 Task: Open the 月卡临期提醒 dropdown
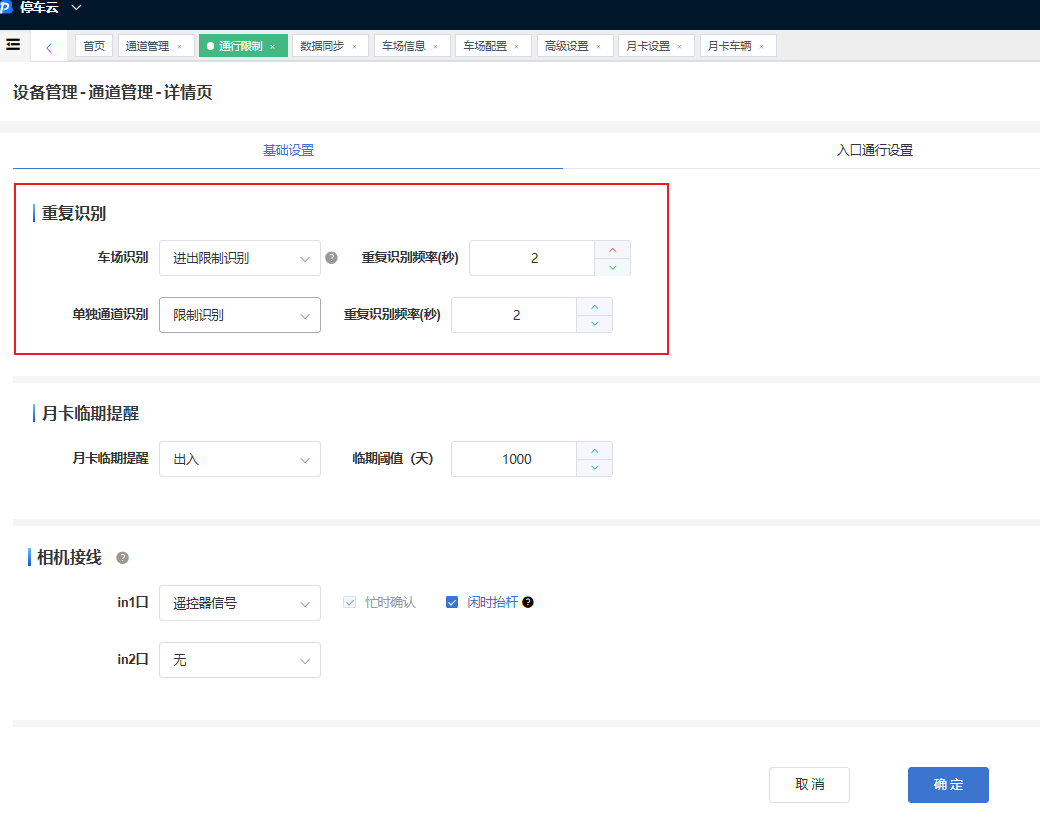tap(240, 459)
